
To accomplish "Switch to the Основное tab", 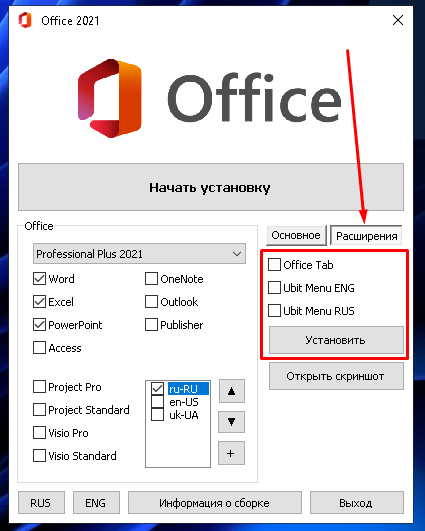I will pos(296,235).
